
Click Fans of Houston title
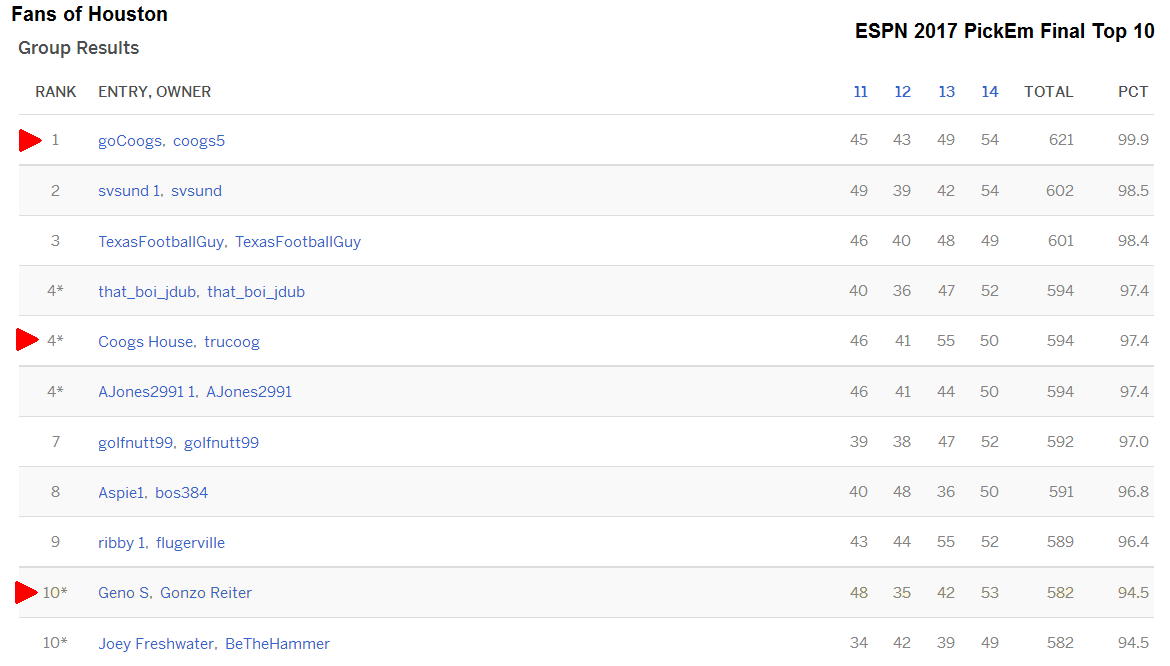click(x=90, y=14)
